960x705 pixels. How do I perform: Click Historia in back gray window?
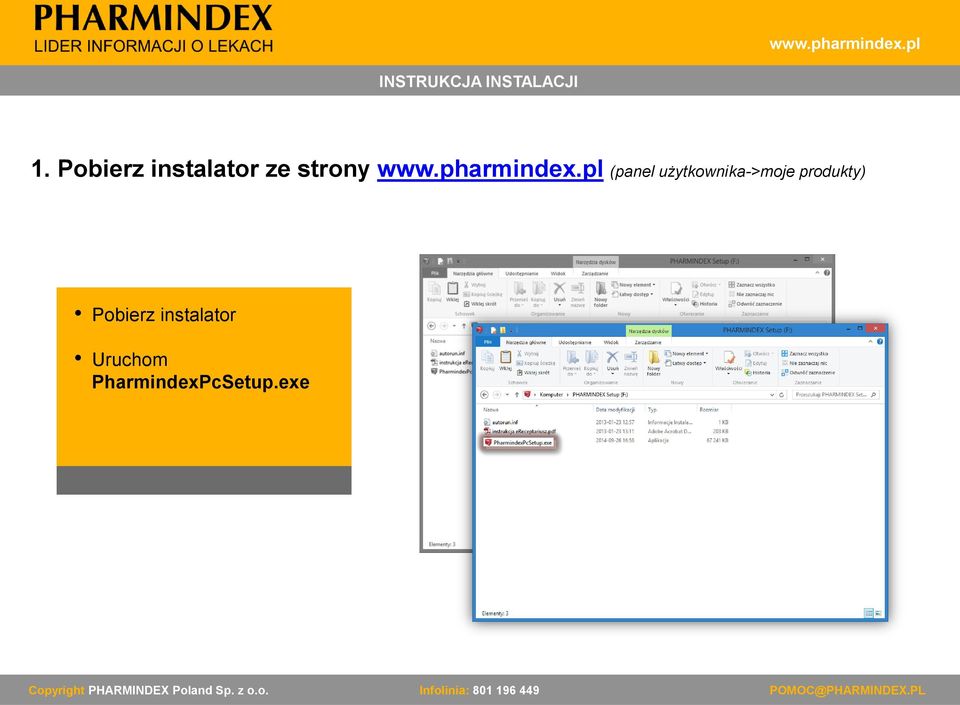point(705,304)
